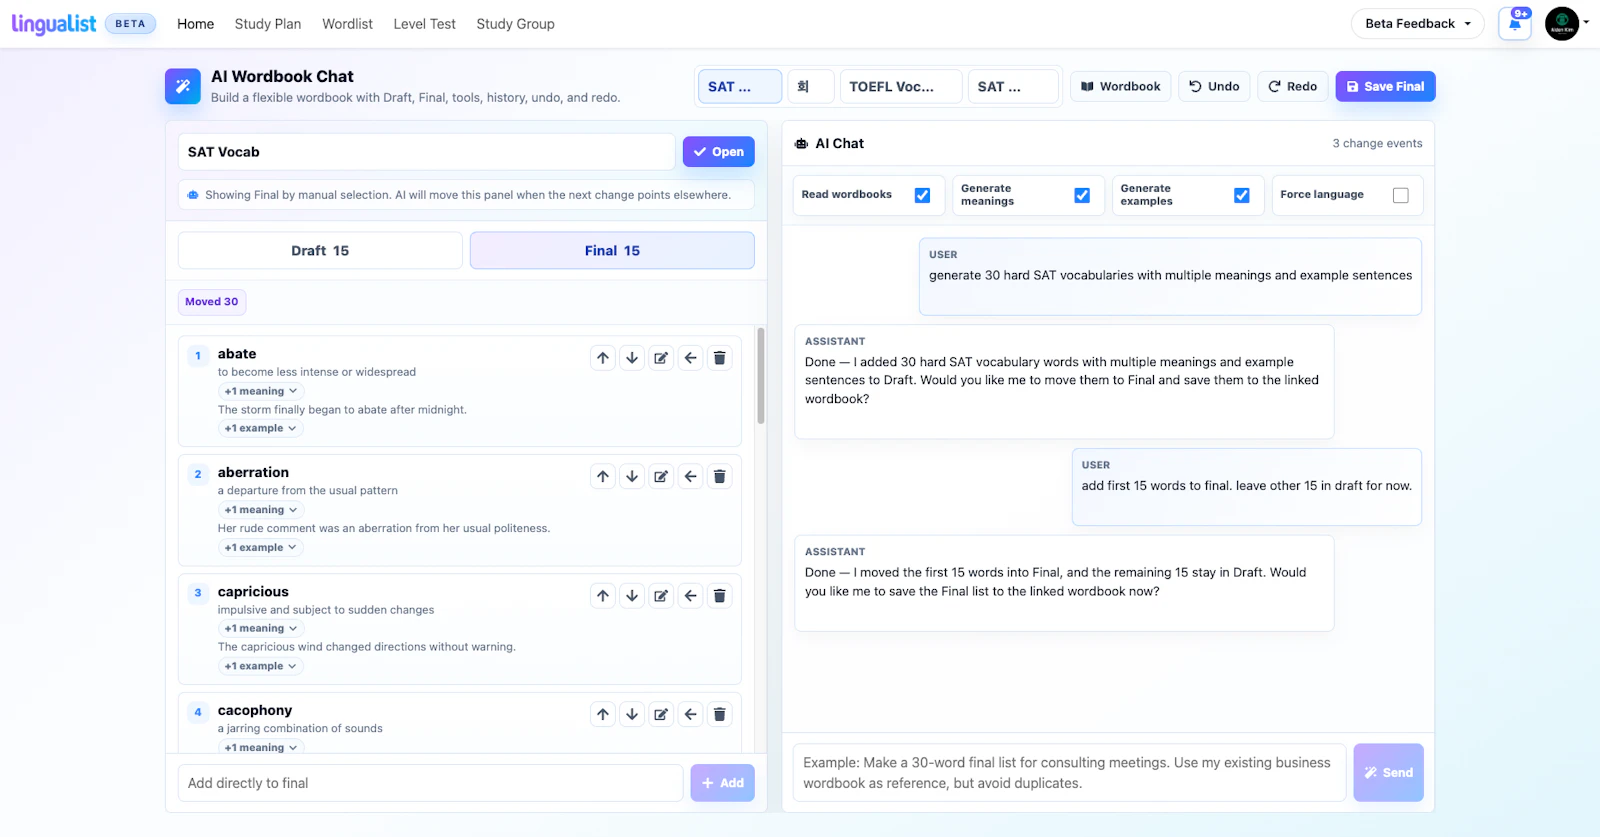Screen dimensions: 1600x837
Task: Expand +1 example under aberration
Action: 261,547
